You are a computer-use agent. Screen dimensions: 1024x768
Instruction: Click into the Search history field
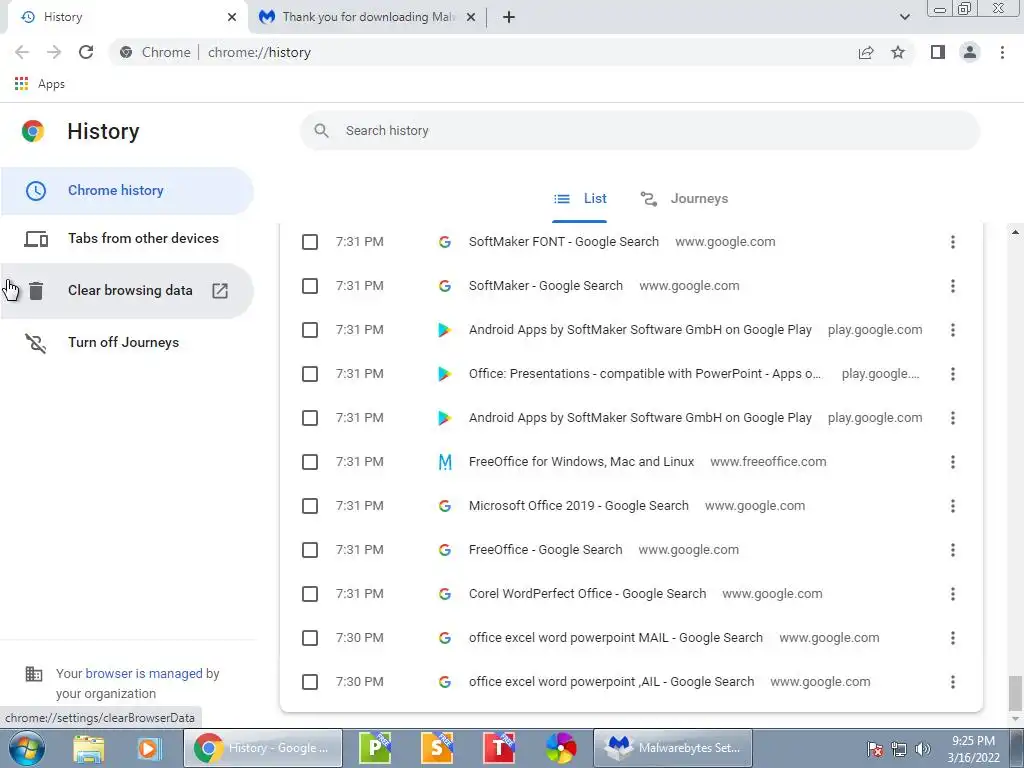click(640, 131)
